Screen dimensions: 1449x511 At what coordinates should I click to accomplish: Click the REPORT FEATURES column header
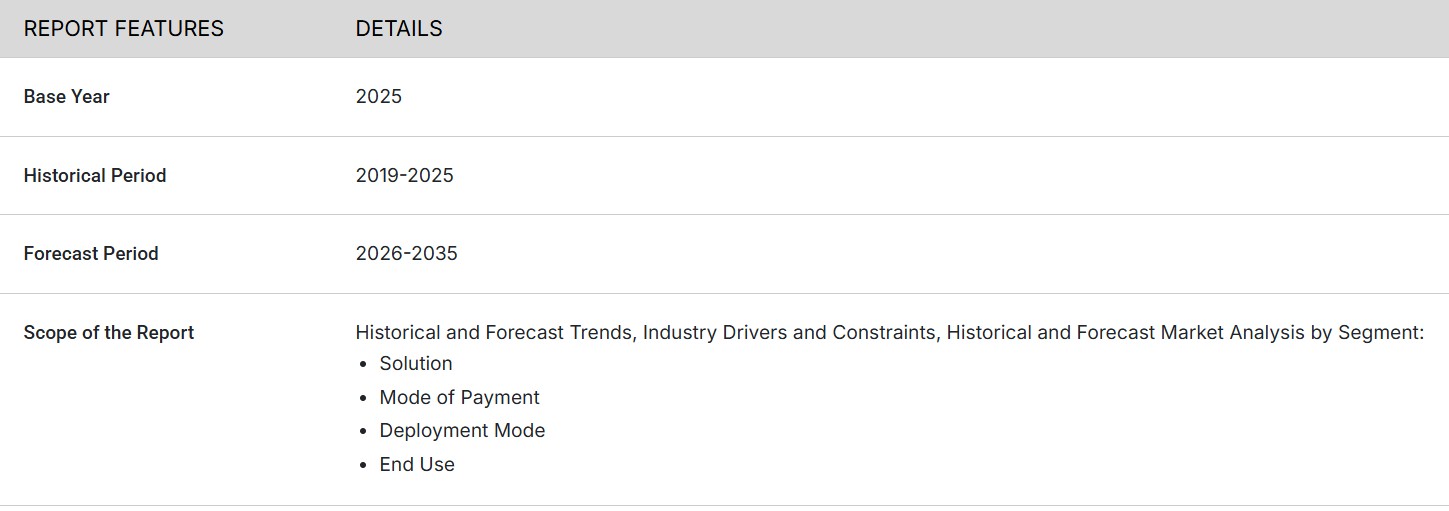(124, 29)
